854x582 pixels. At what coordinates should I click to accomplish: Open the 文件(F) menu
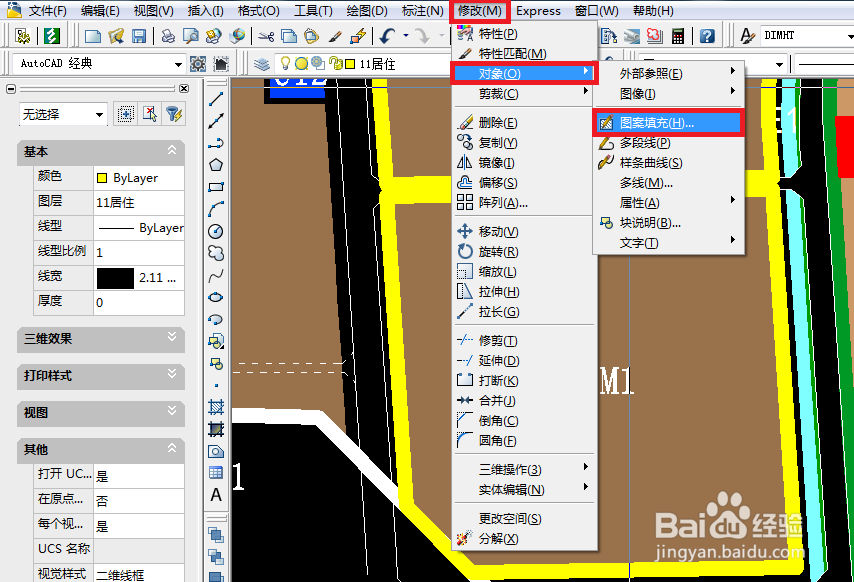[47, 11]
